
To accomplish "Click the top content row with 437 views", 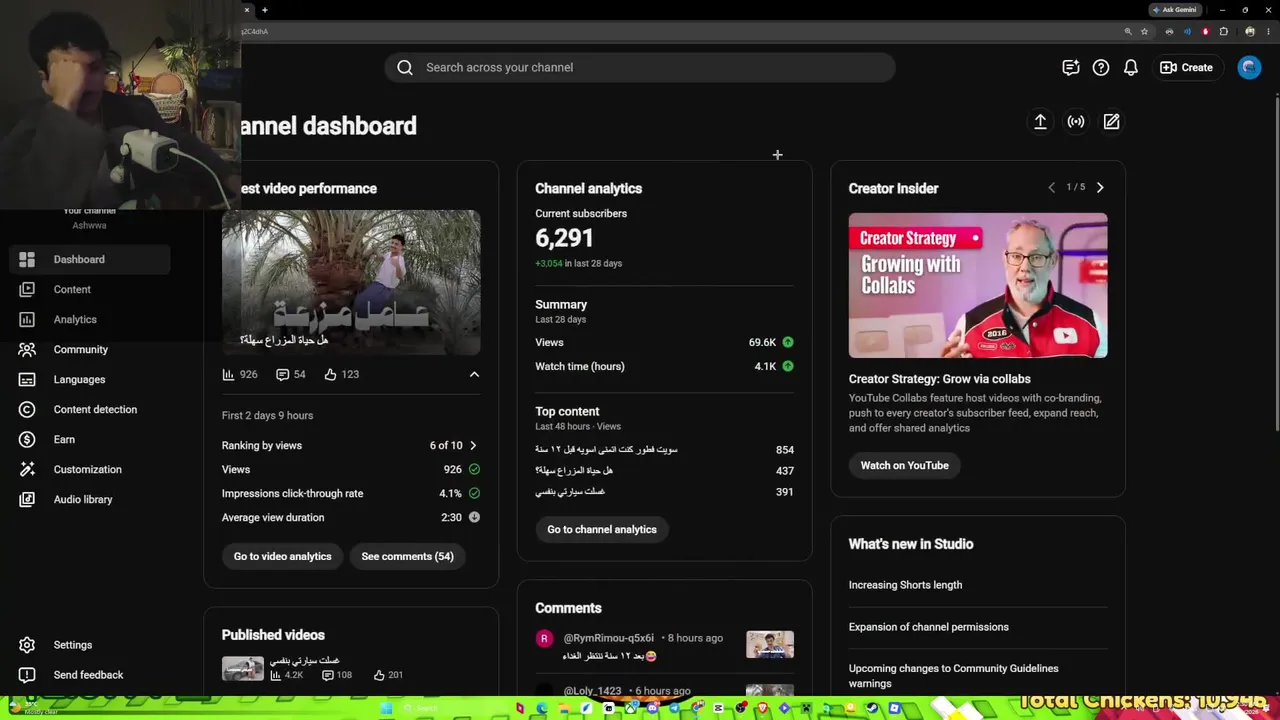I will coord(664,471).
